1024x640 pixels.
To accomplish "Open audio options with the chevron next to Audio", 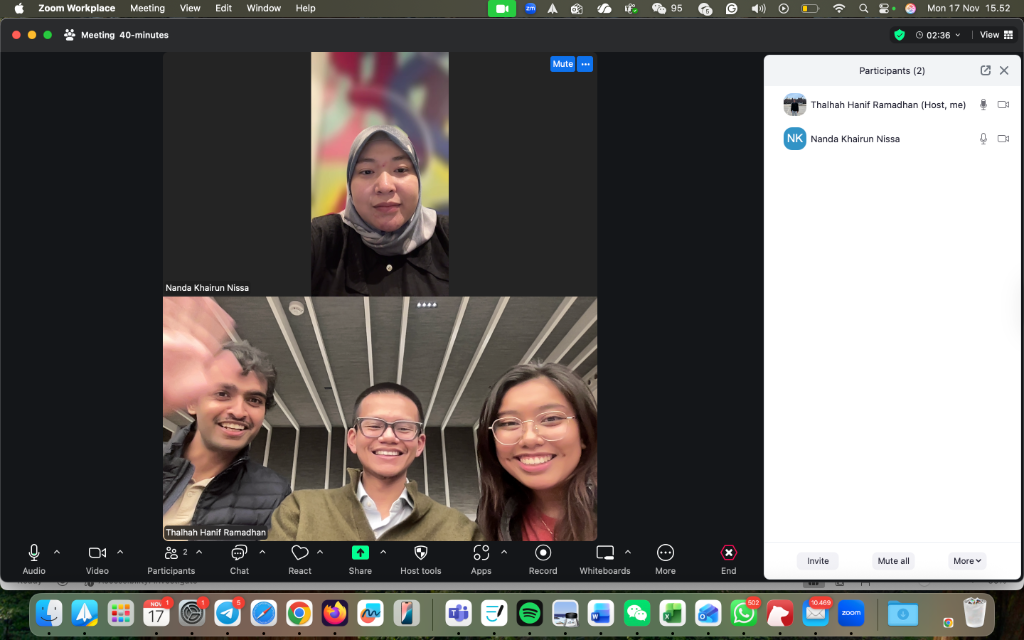I will coord(55,550).
